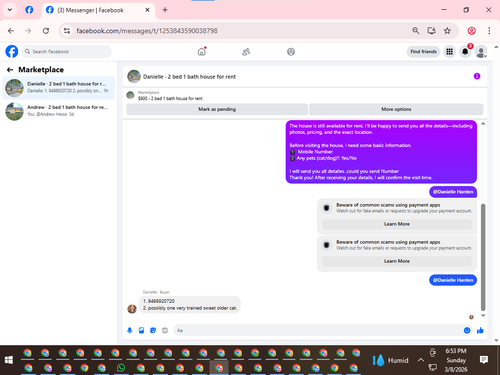500x375 pixels.
Task: Click the browser back button
Action: [11, 31]
